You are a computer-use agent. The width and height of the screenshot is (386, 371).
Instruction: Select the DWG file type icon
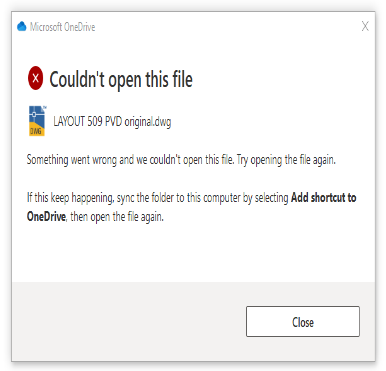coord(37,121)
